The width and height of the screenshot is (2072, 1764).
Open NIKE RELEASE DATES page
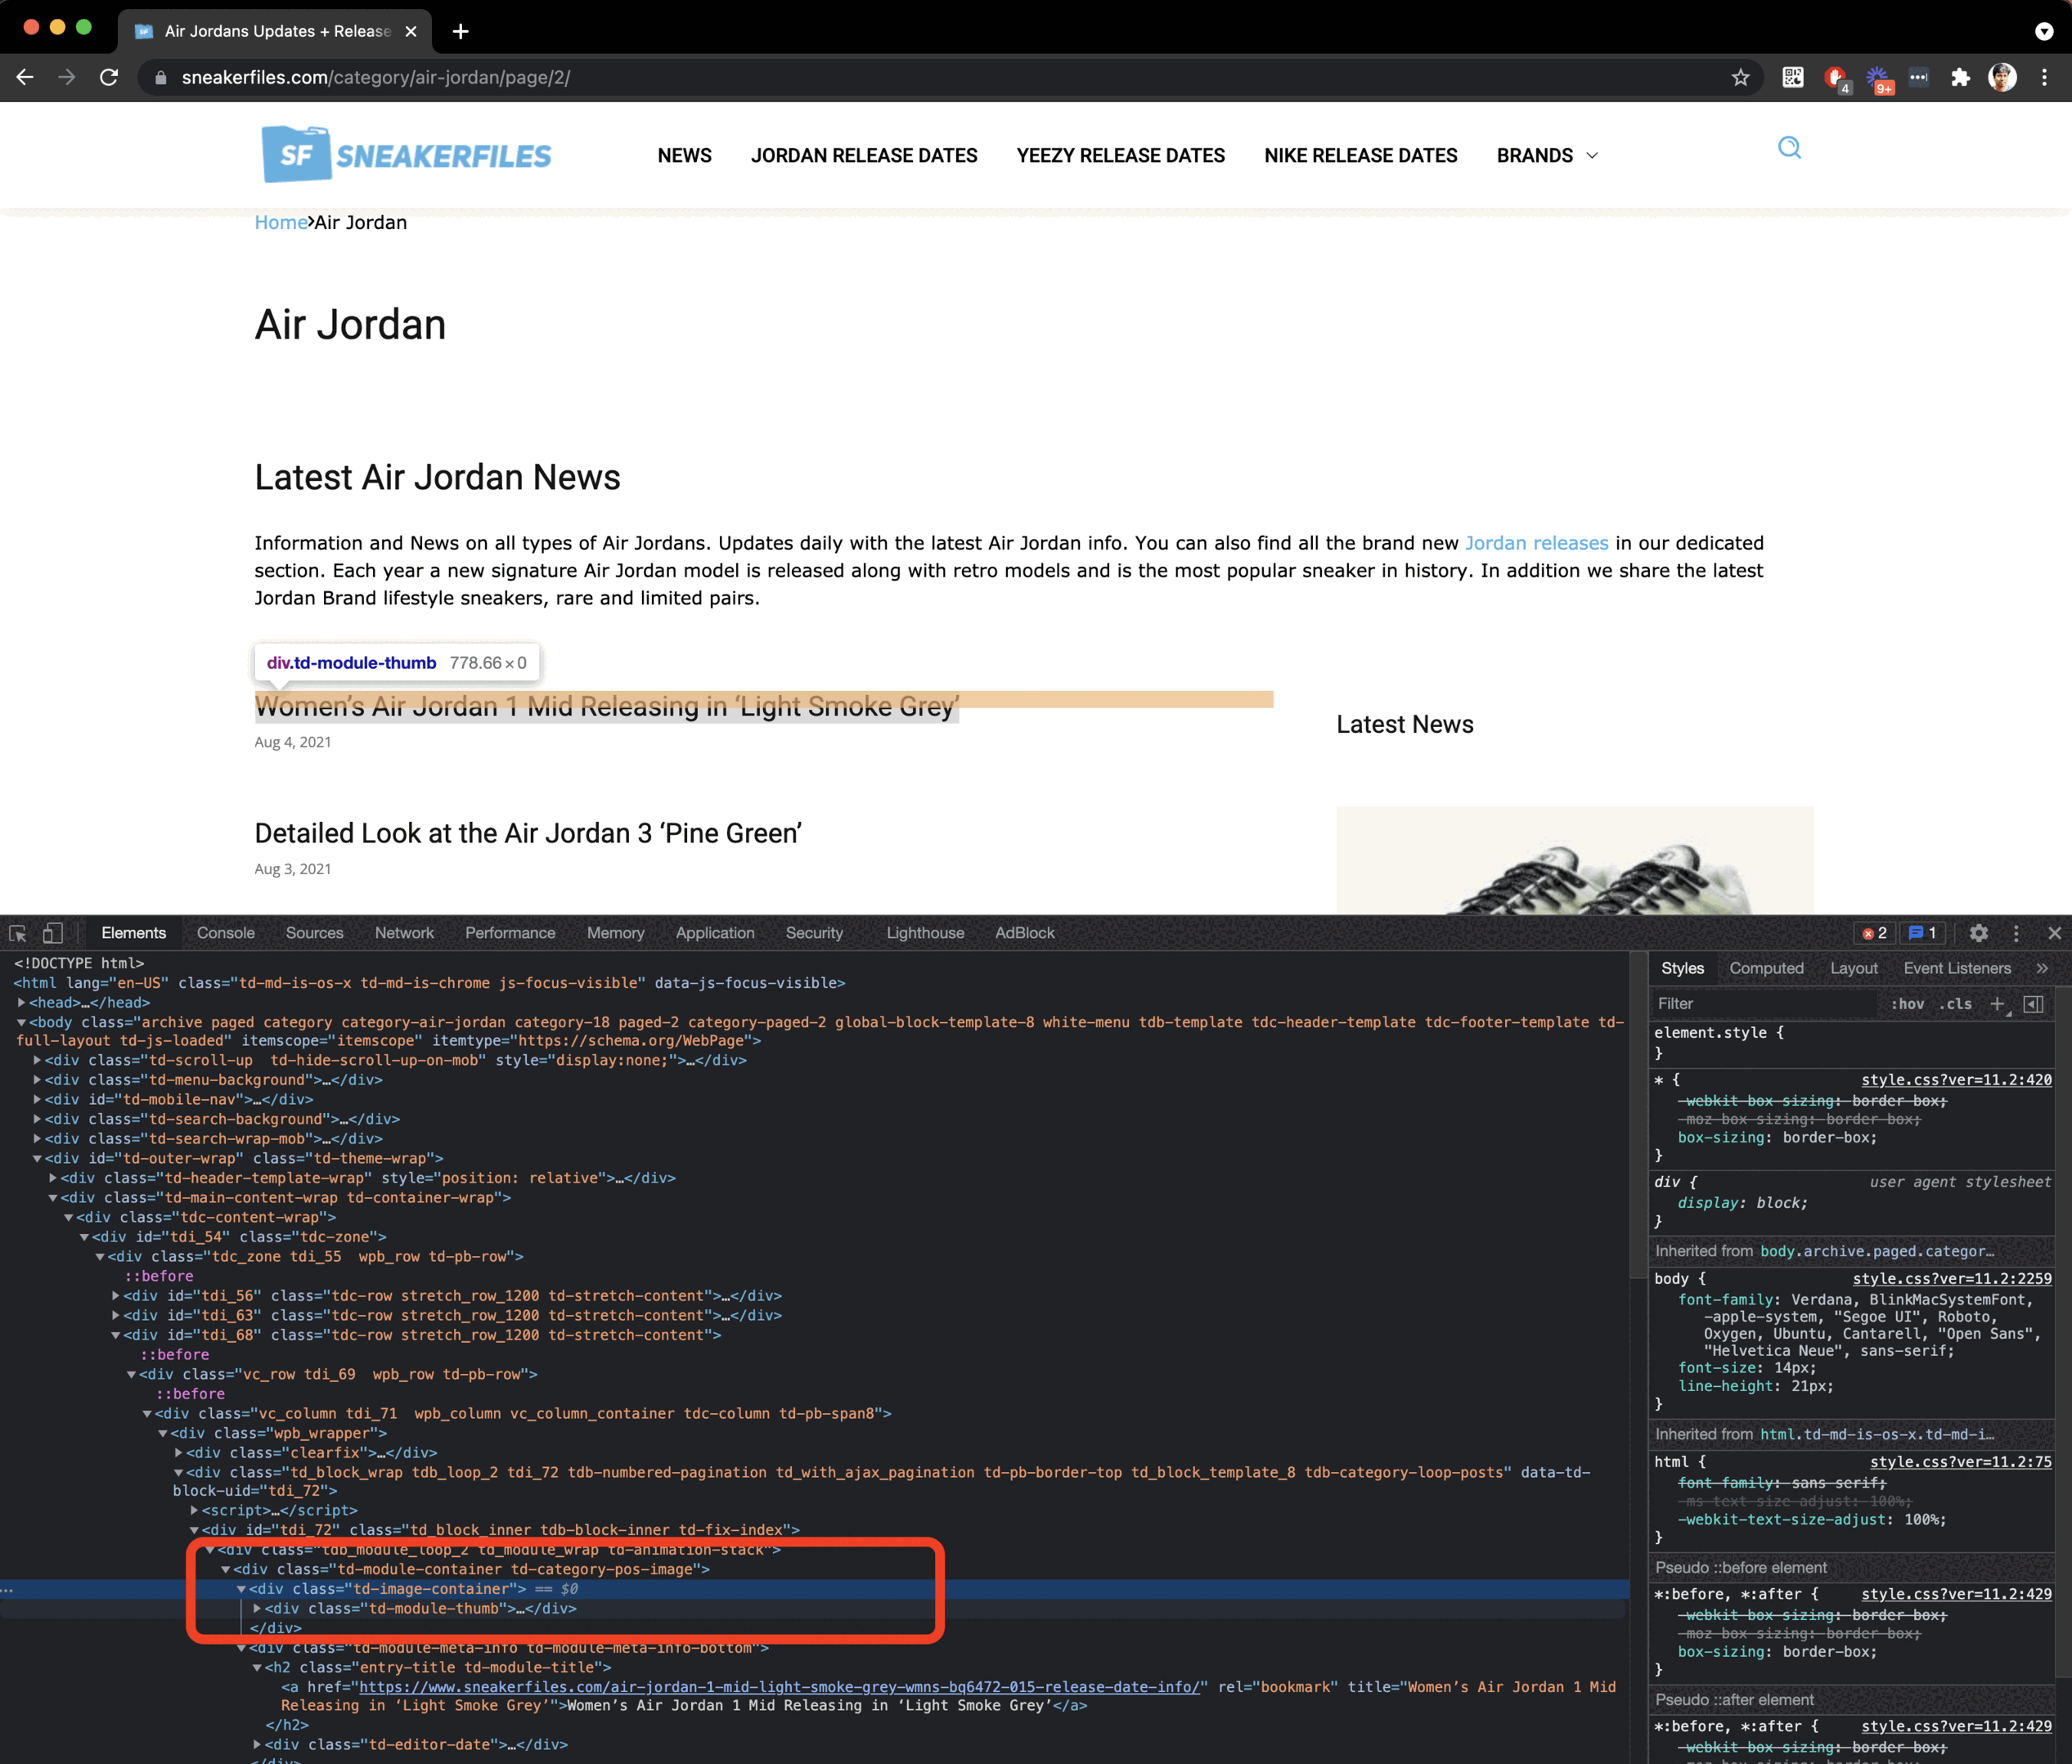click(x=1360, y=156)
